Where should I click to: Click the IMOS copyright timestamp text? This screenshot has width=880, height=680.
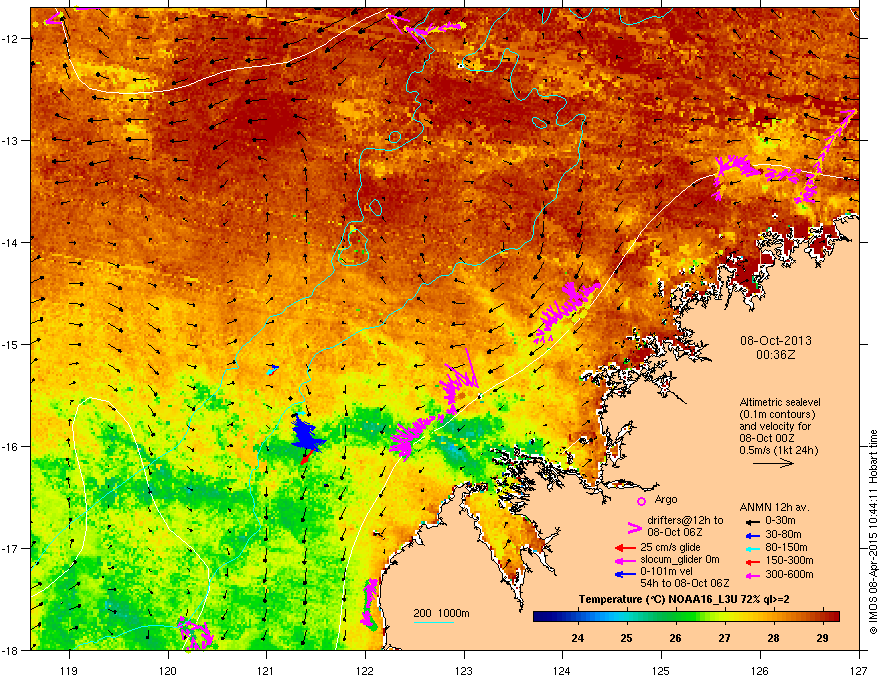tap(873, 532)
